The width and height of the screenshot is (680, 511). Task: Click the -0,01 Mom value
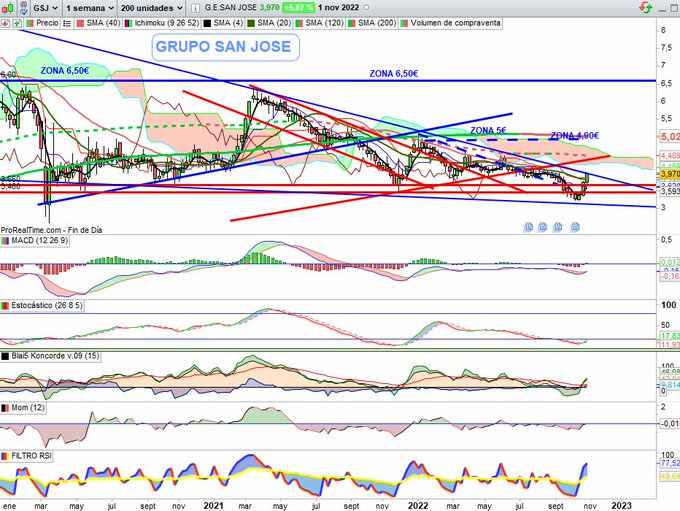pos(670,423)
